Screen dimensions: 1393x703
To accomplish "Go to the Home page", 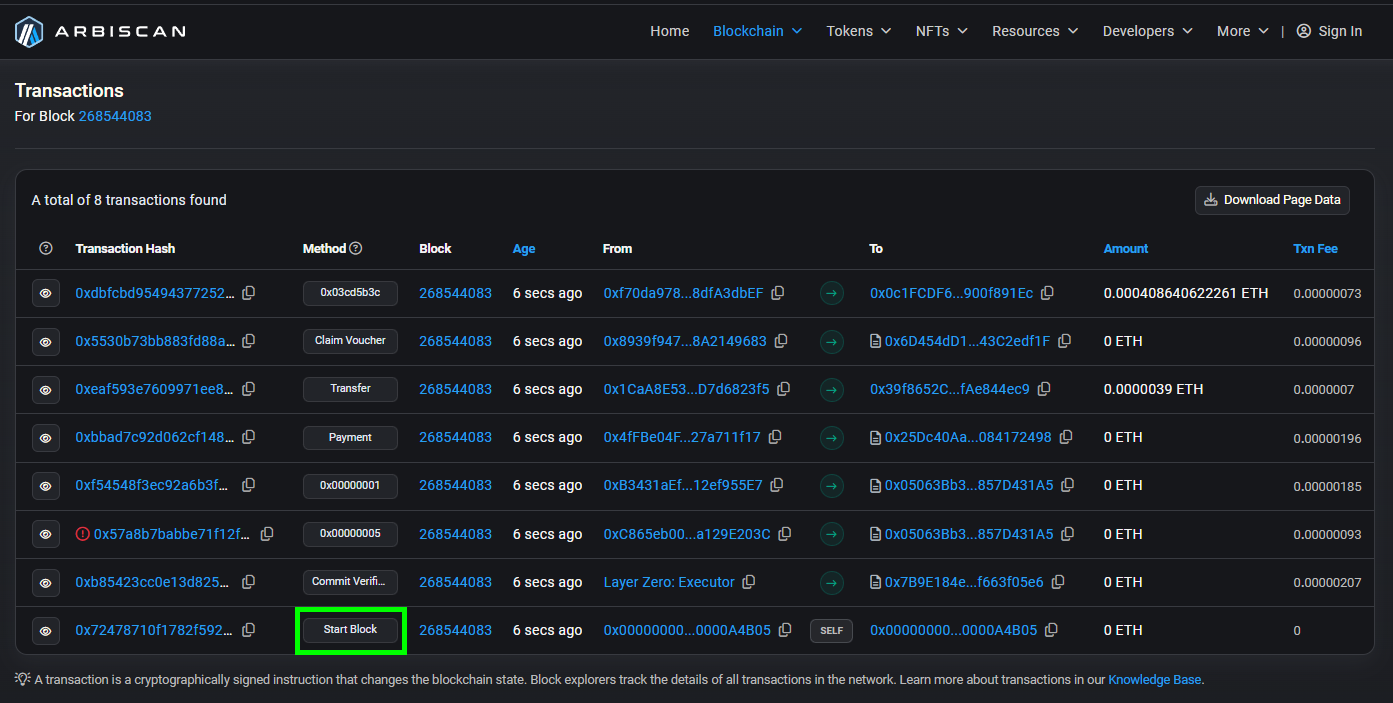I will click(x=669, y=31).
